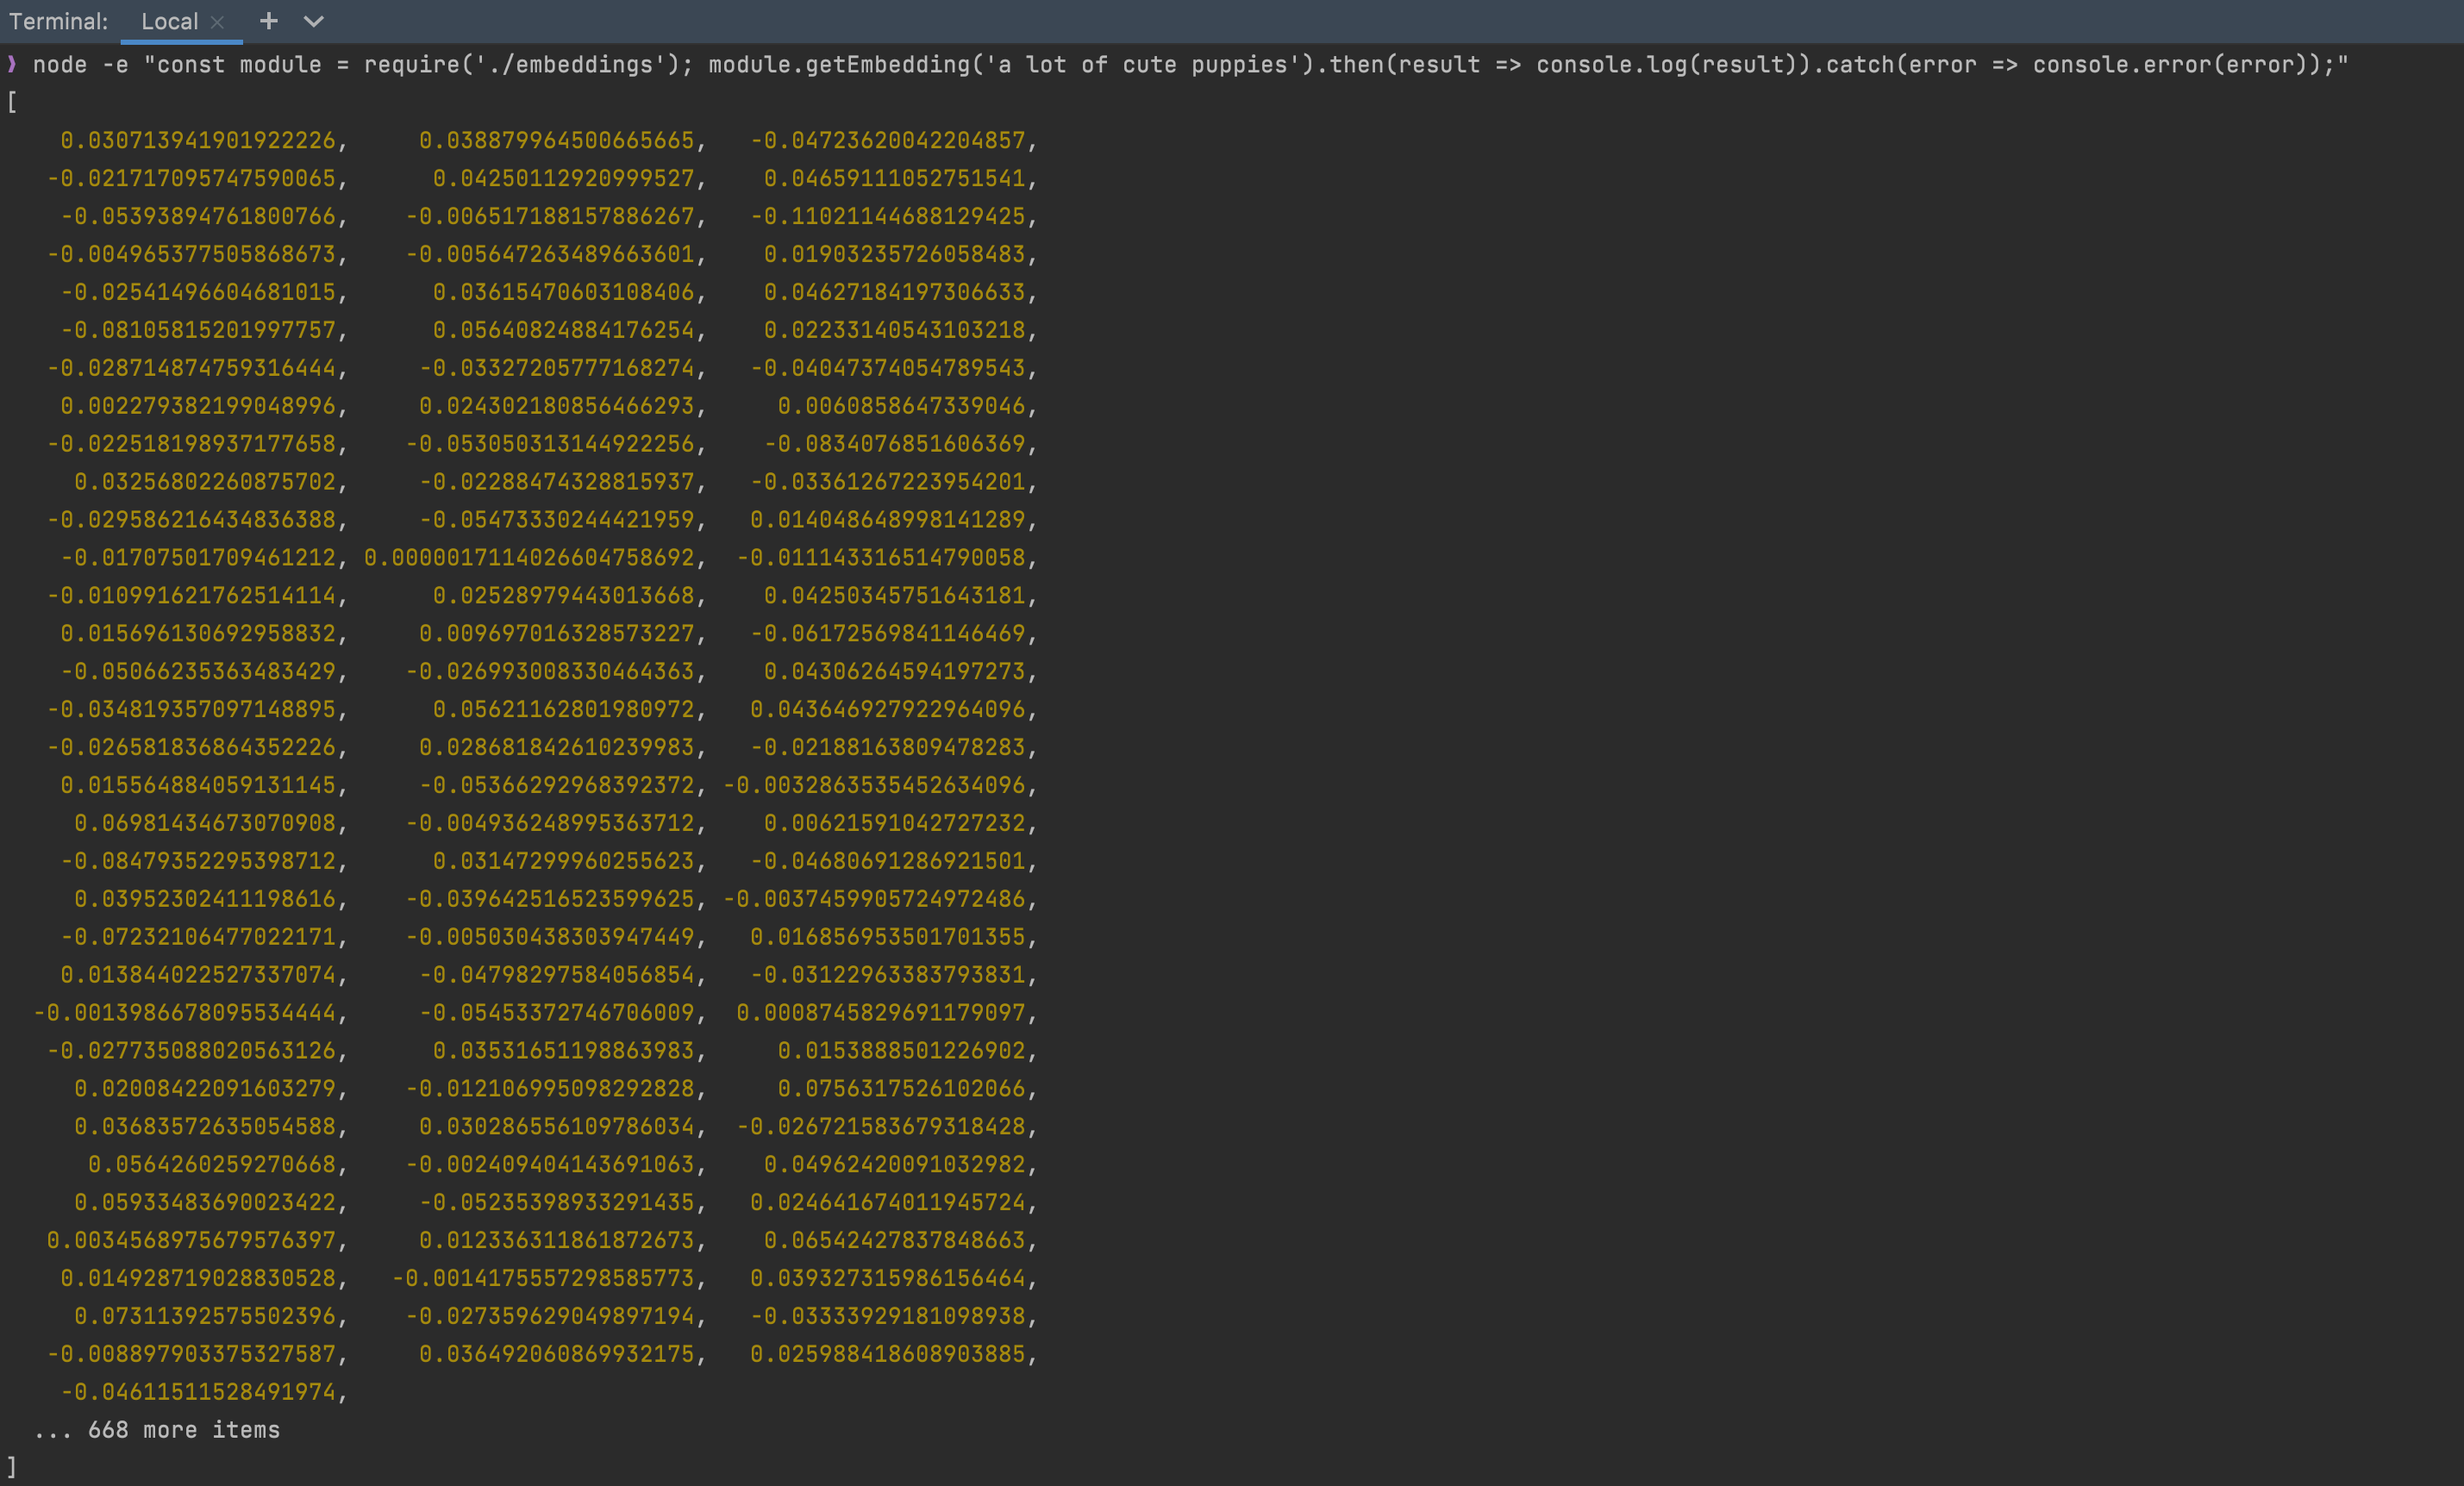2464x1486 pixels.
Task: Open a new terminal session with the plus icon
Action: (x=268, y=21)
